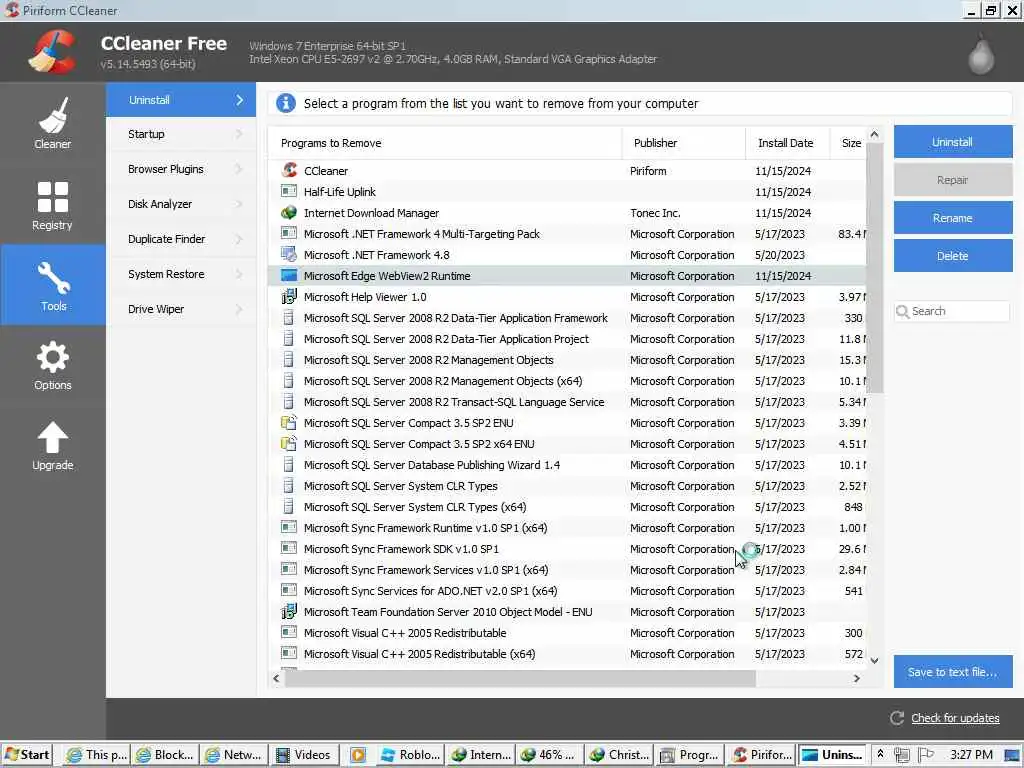
Task: Open the Registry section
Action: (52, 205)
